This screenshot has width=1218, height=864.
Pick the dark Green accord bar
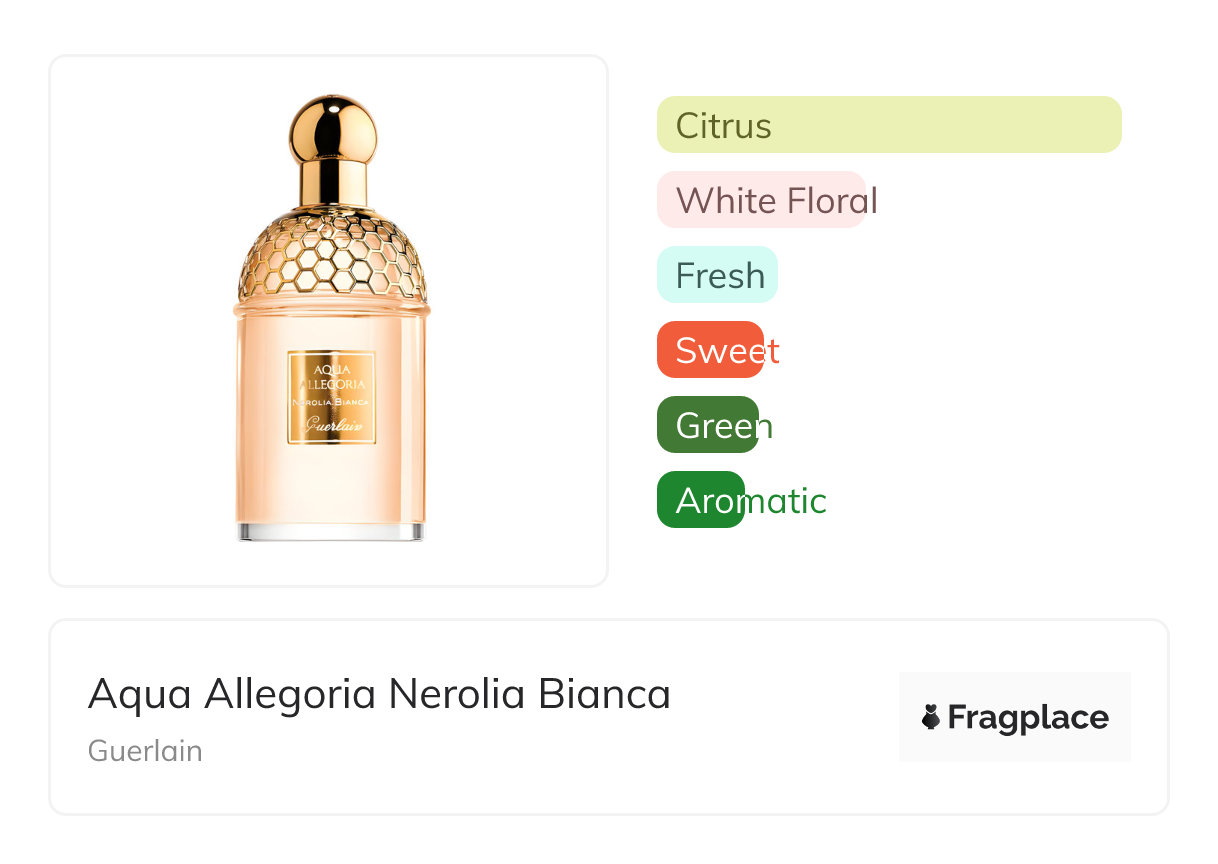pyautogui.click(x=708, y=425)
